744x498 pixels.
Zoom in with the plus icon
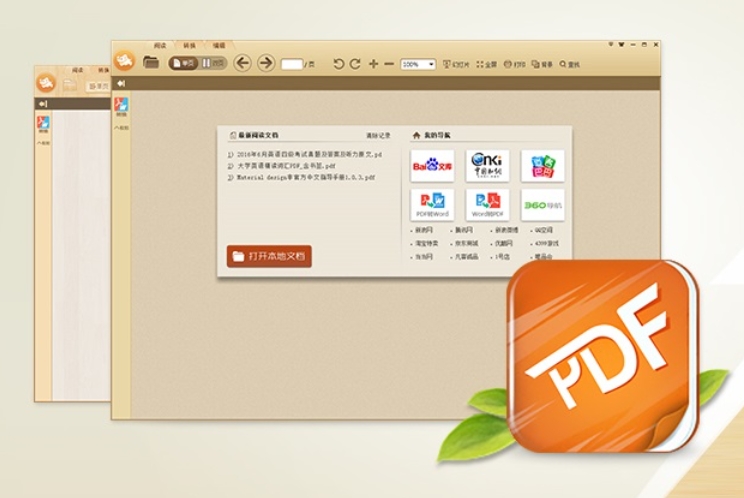(x=373, y=64)
